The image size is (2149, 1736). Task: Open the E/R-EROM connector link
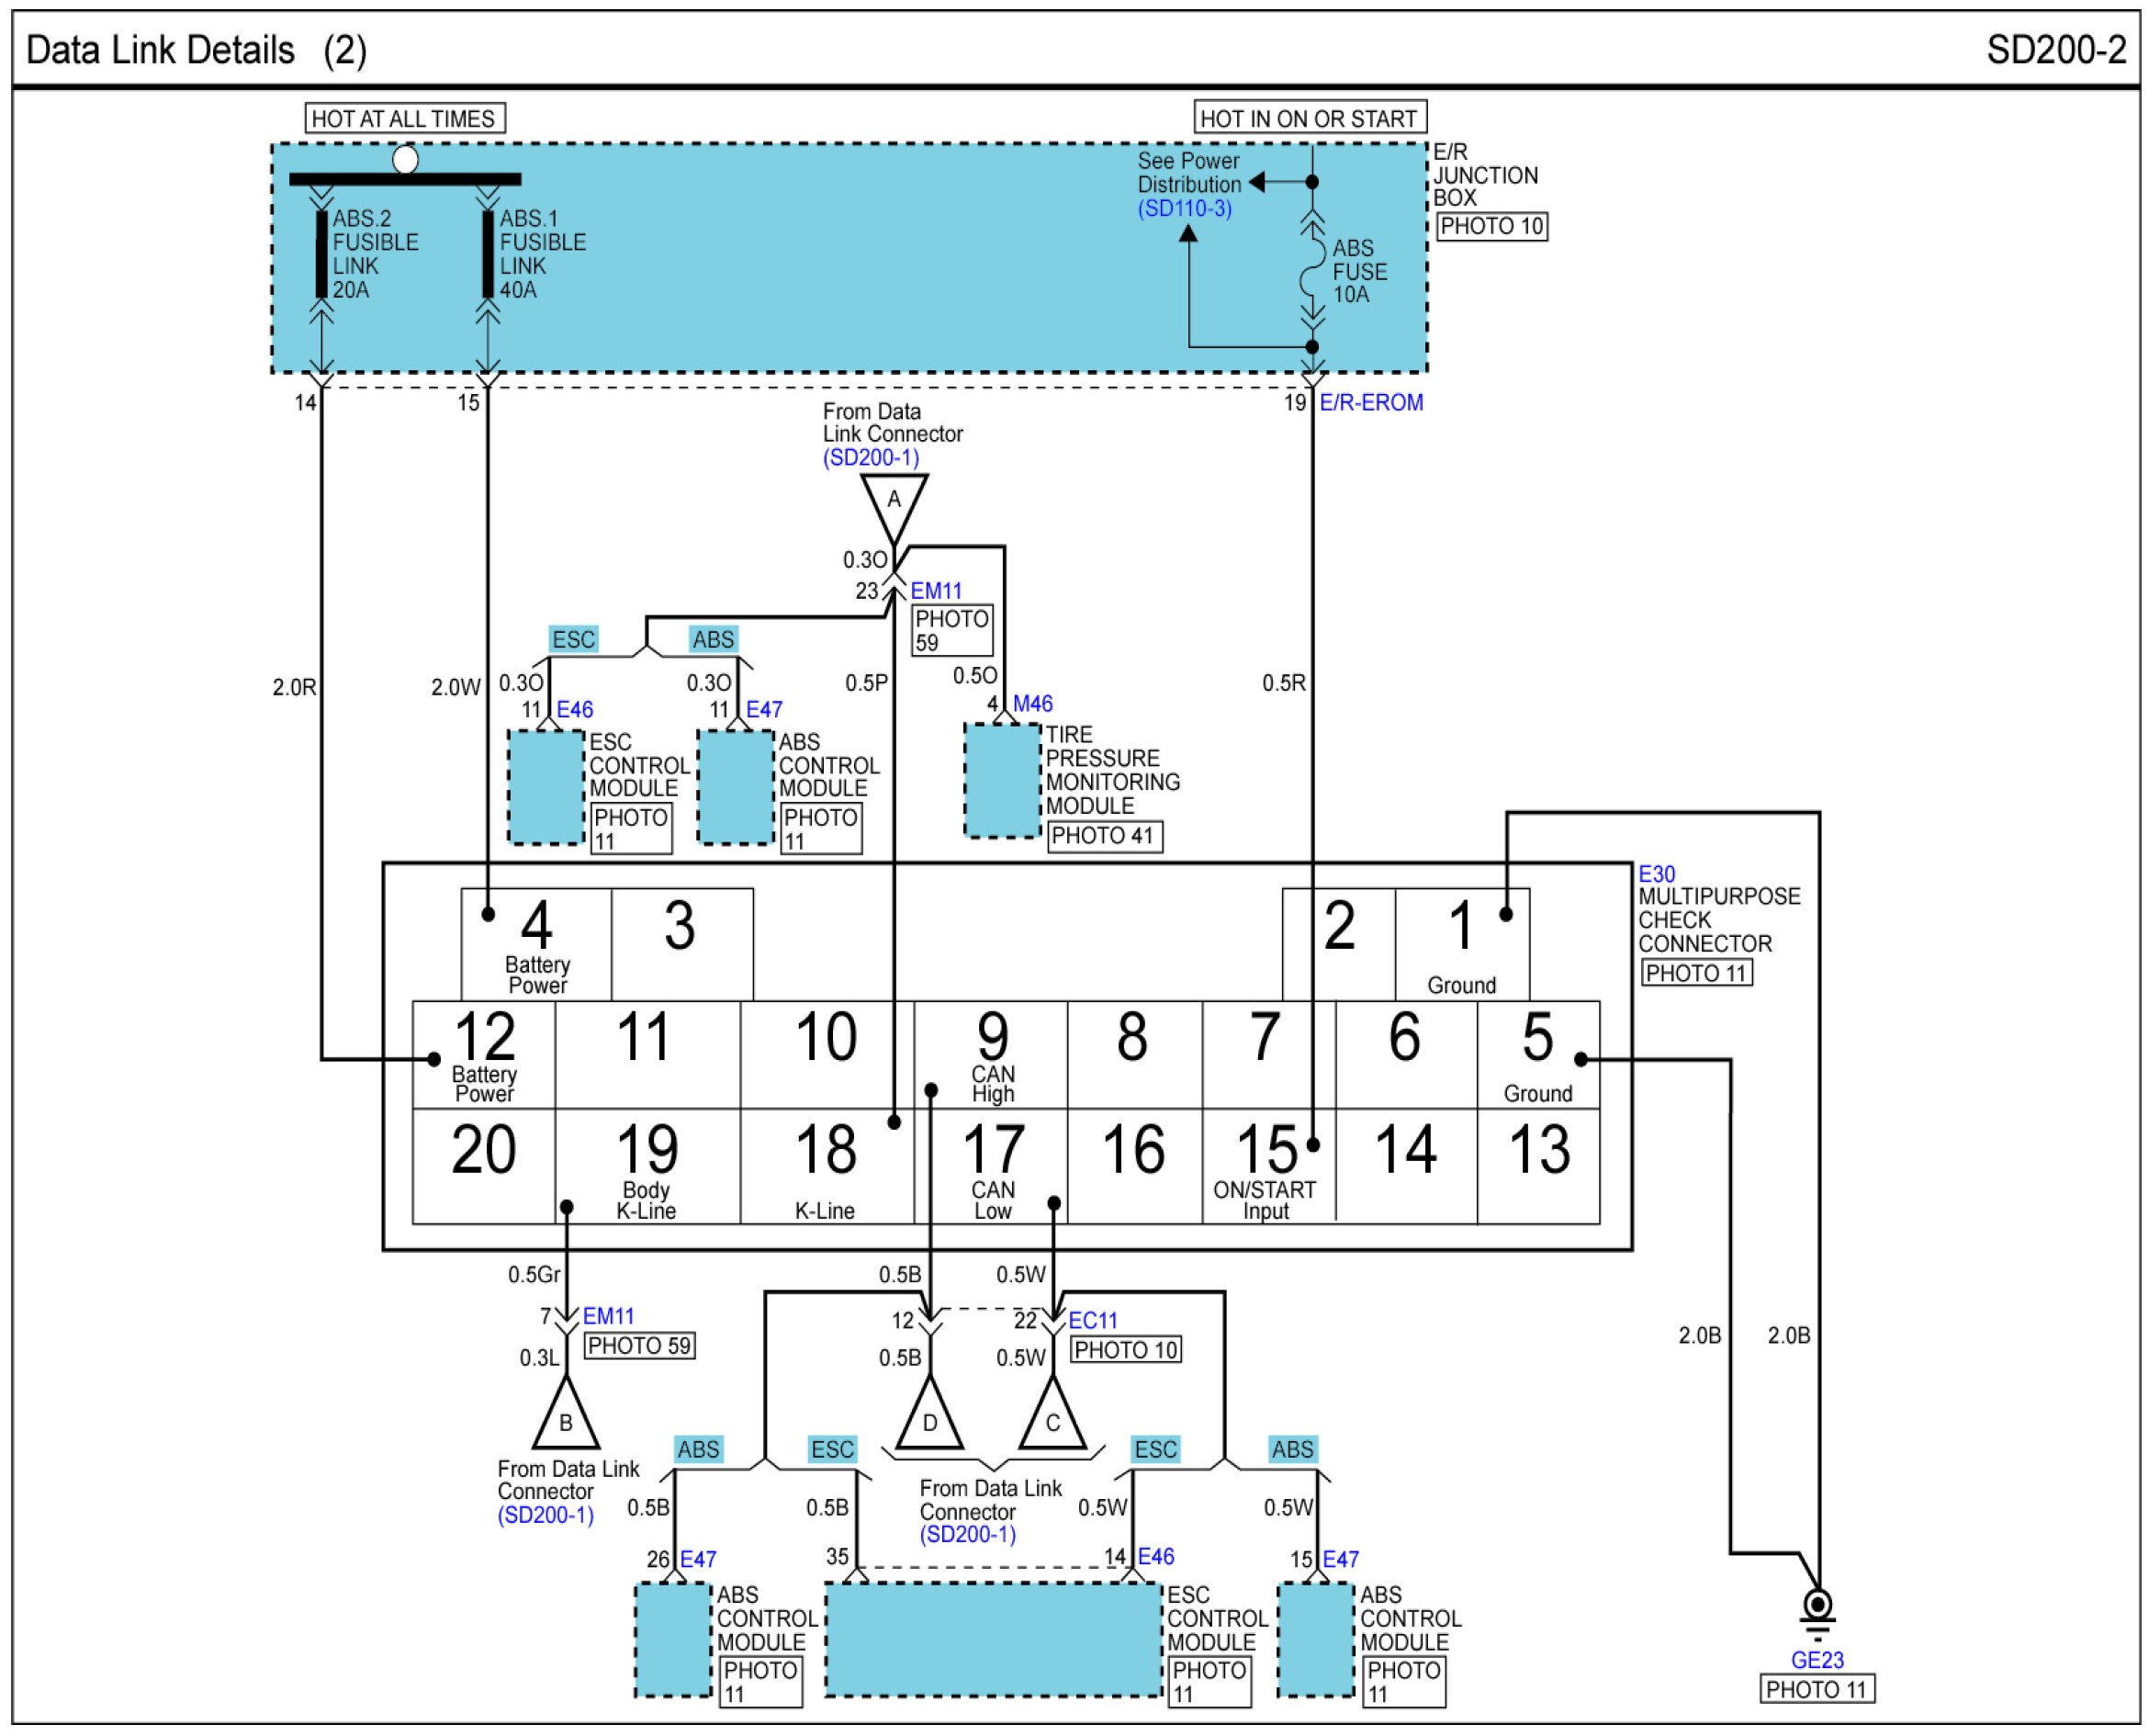click(x=1371, y=403)
